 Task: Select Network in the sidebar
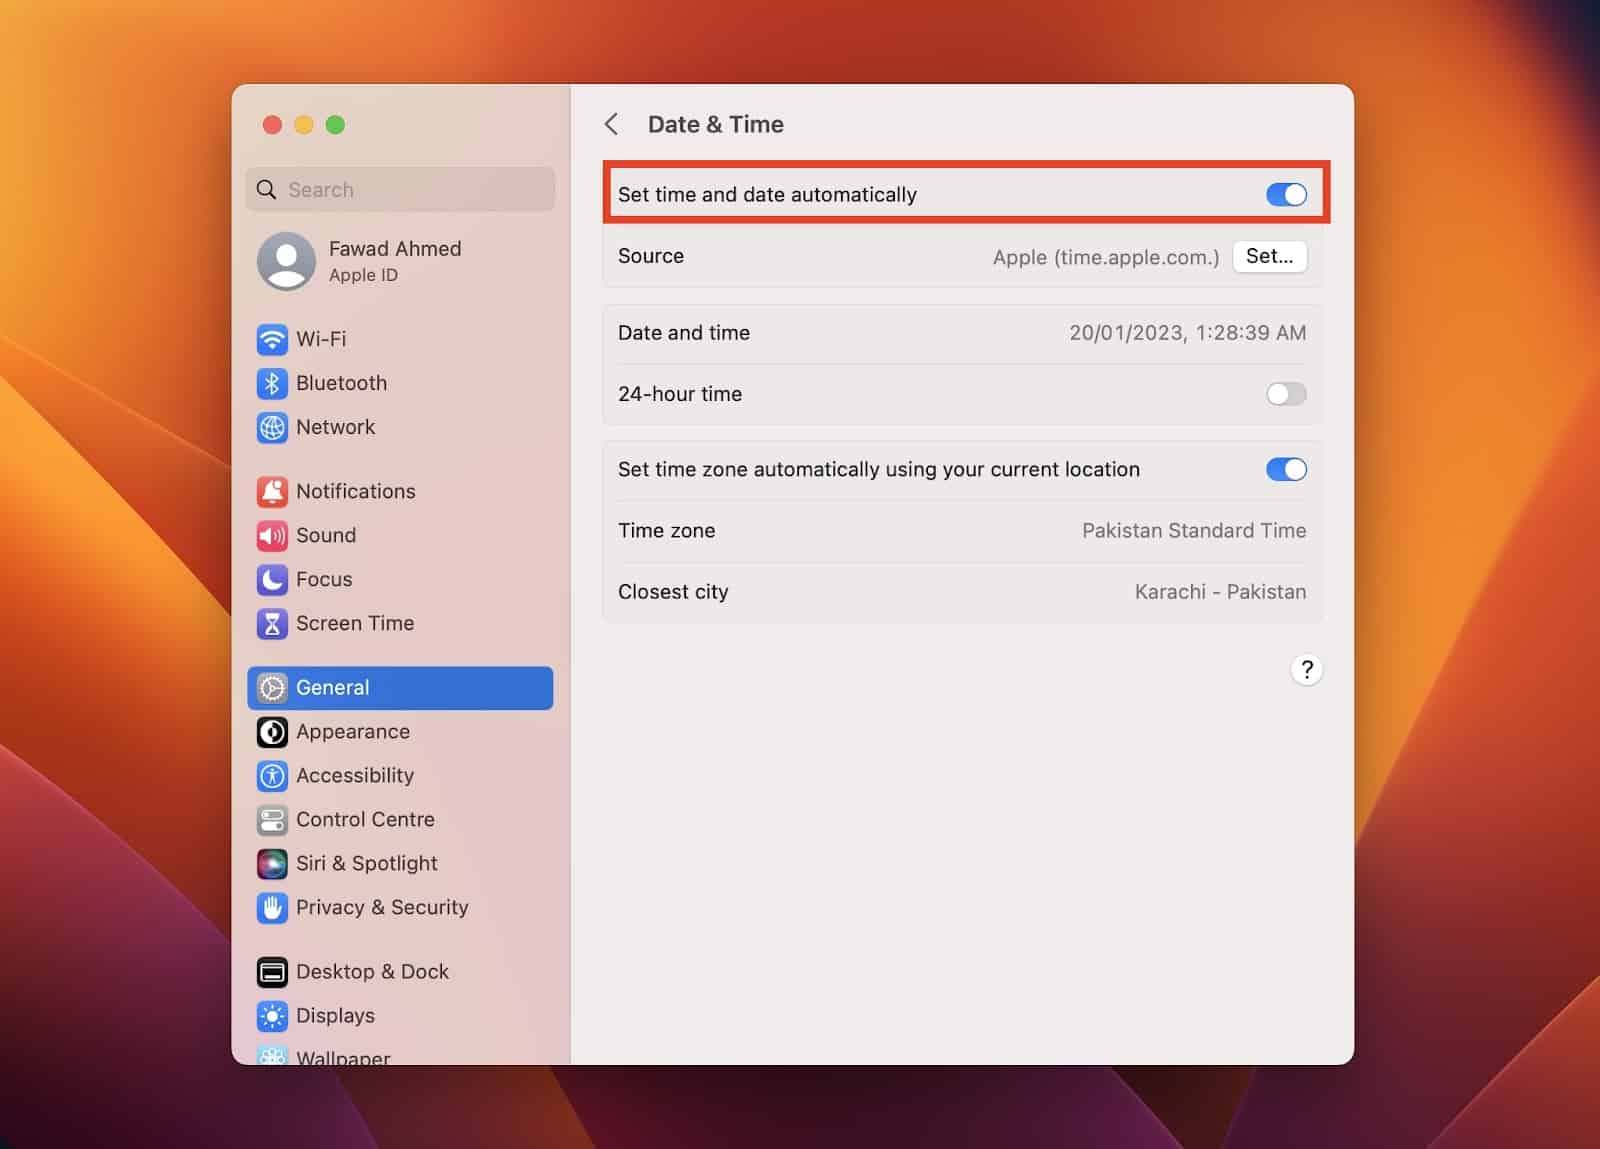click(400, 427)
